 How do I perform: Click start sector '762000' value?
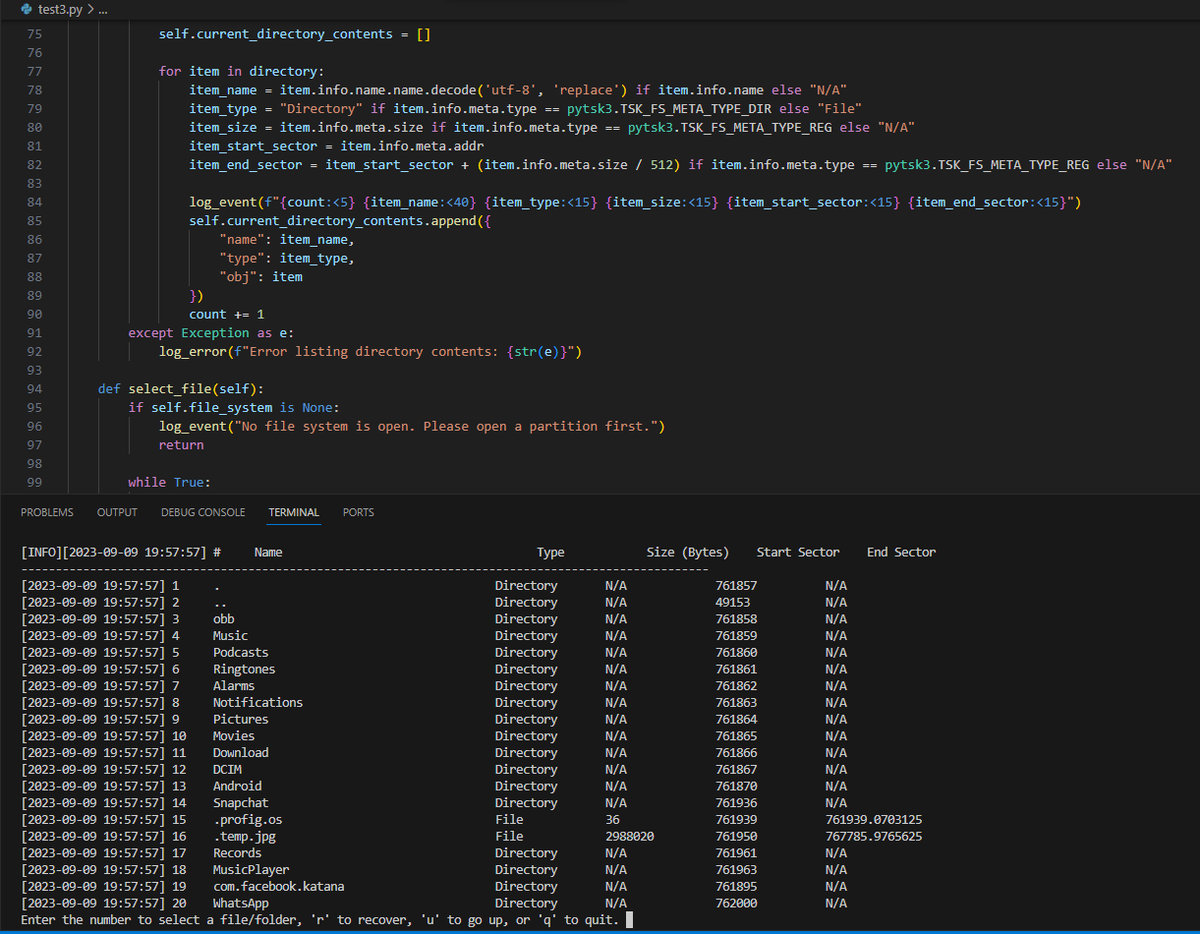[x=737, y=903]
